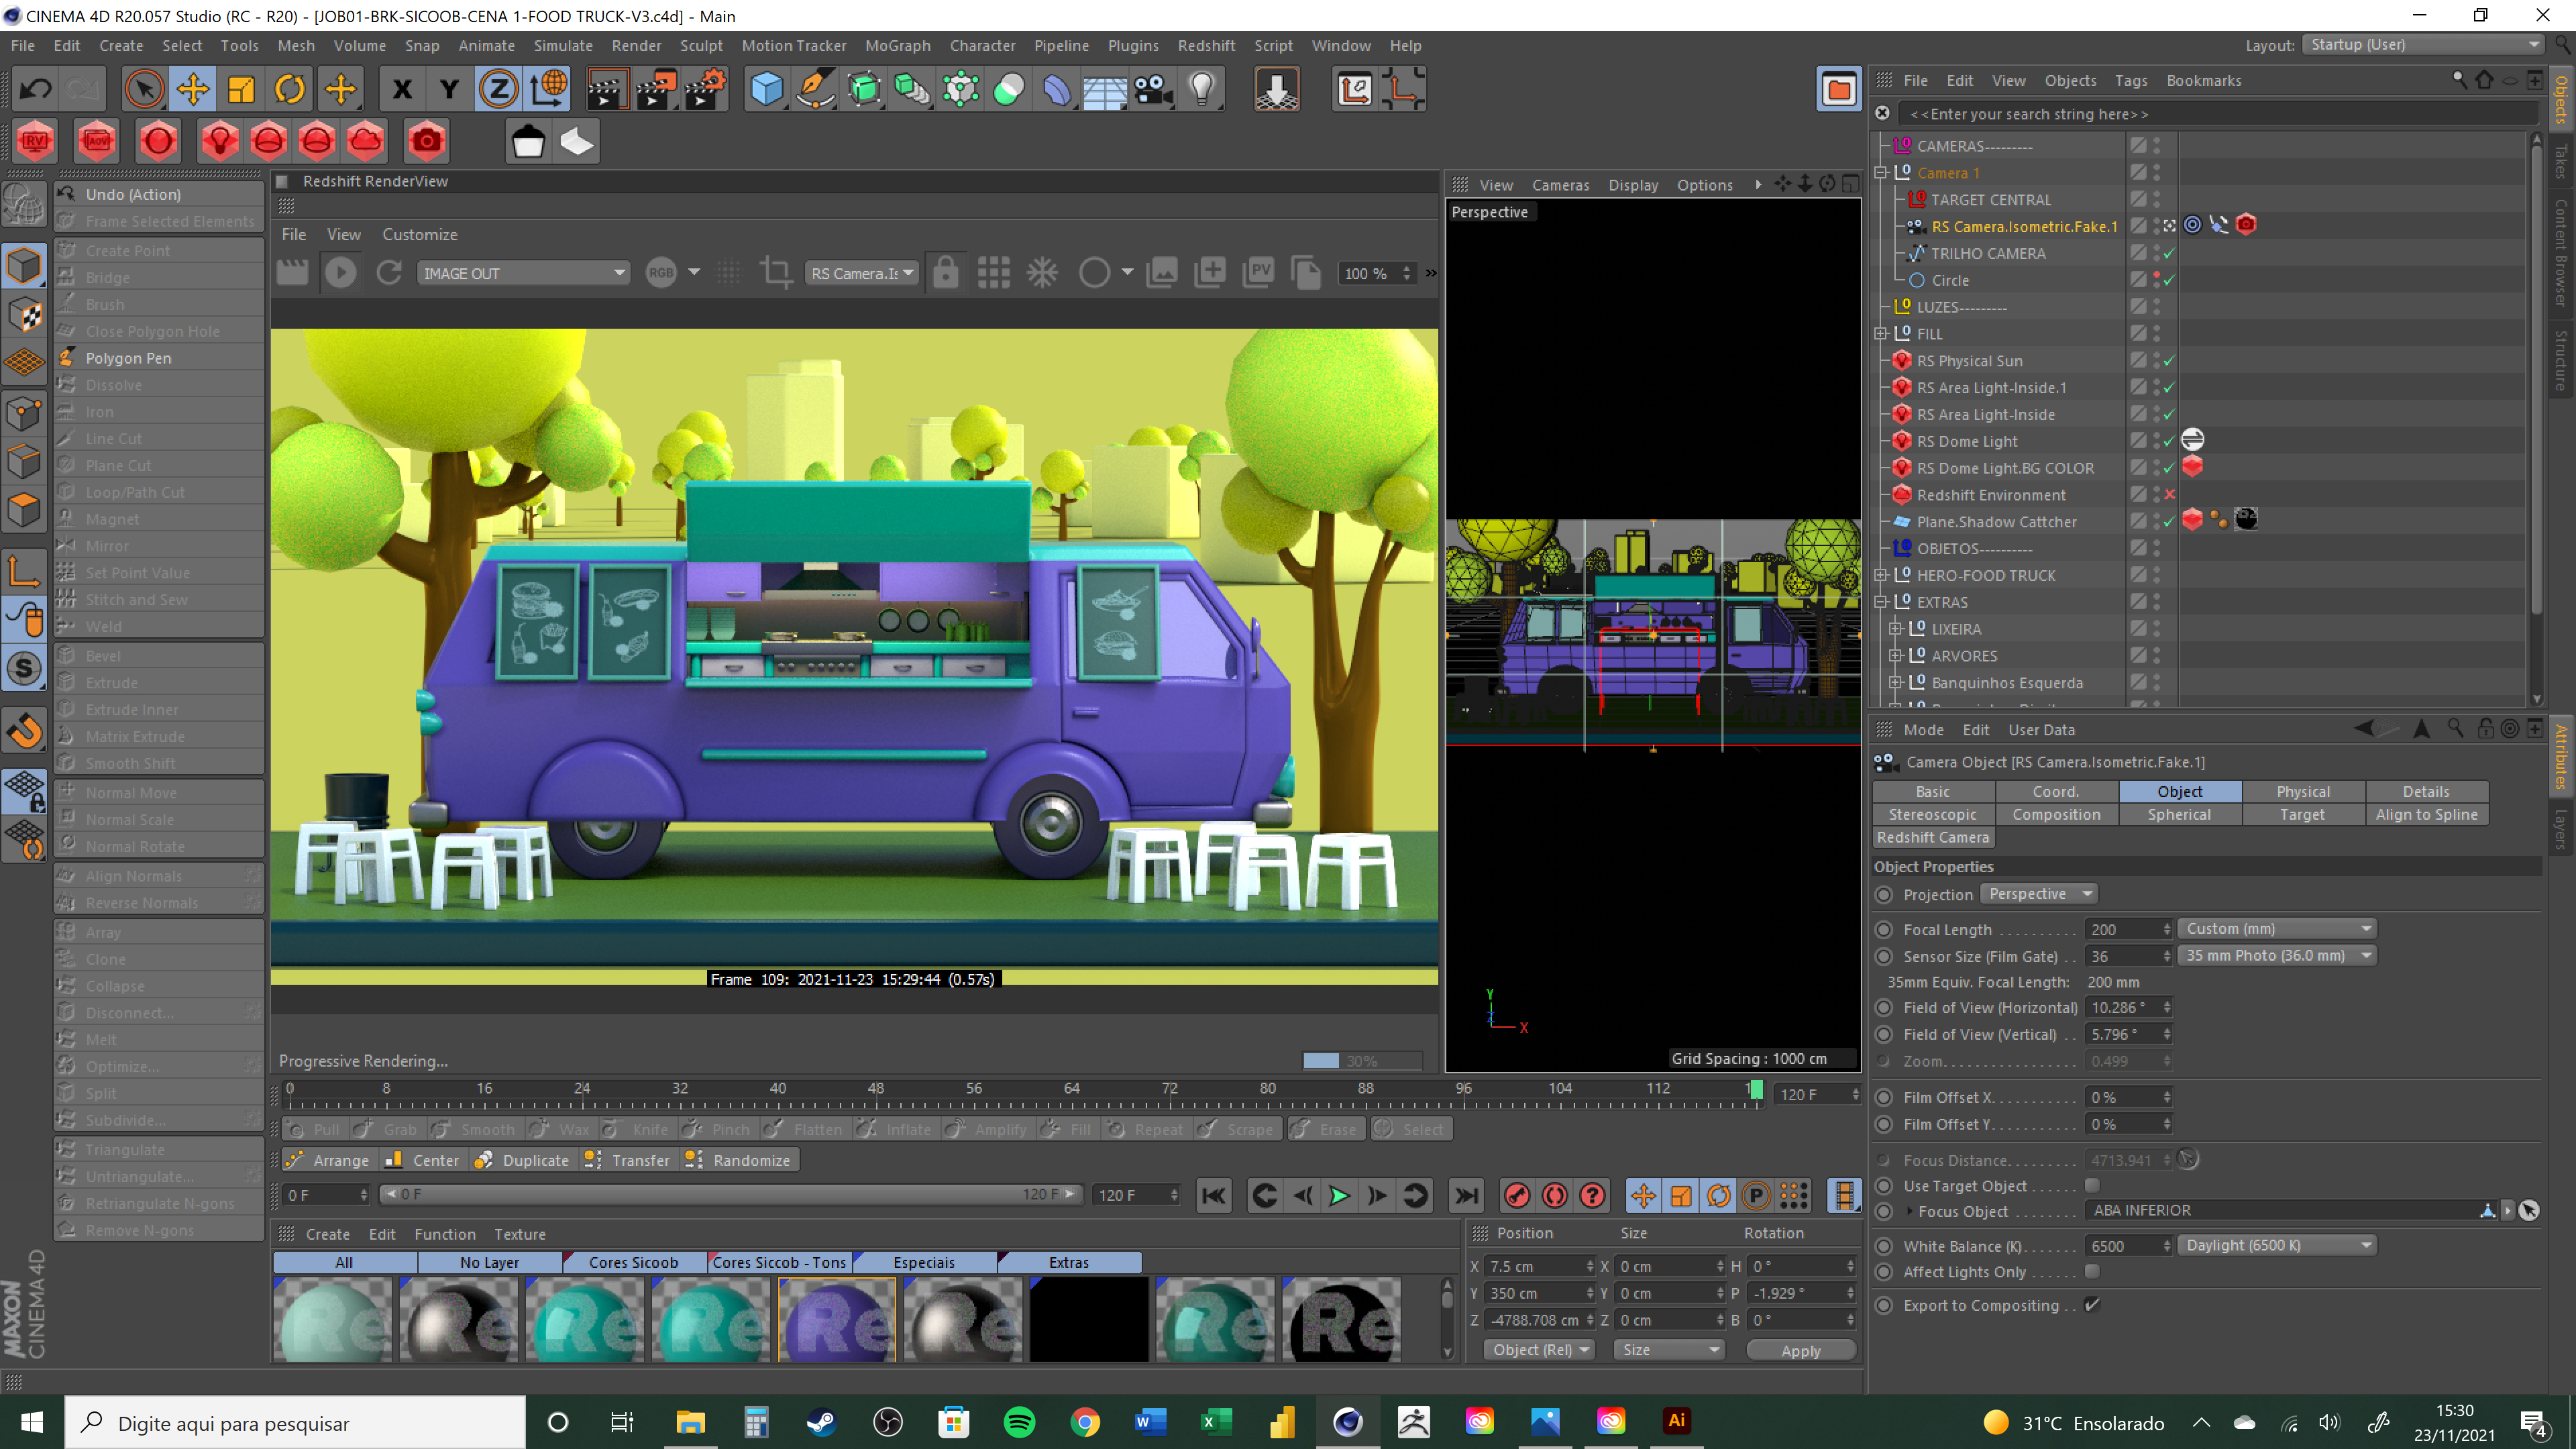
Task: Switch to the Physical camera tab
Action: 2302,791
